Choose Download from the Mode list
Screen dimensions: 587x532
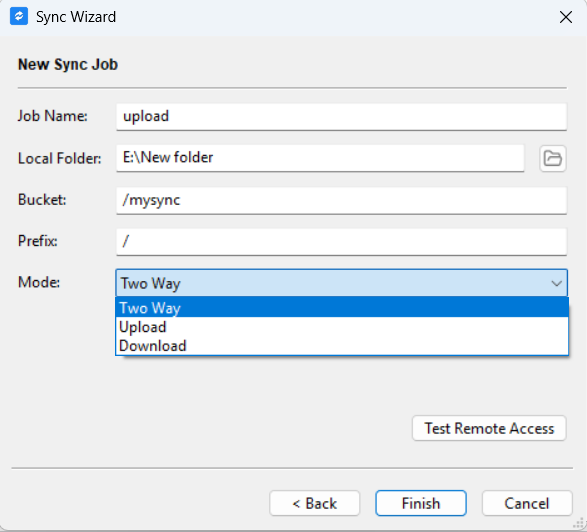[342, 346]
